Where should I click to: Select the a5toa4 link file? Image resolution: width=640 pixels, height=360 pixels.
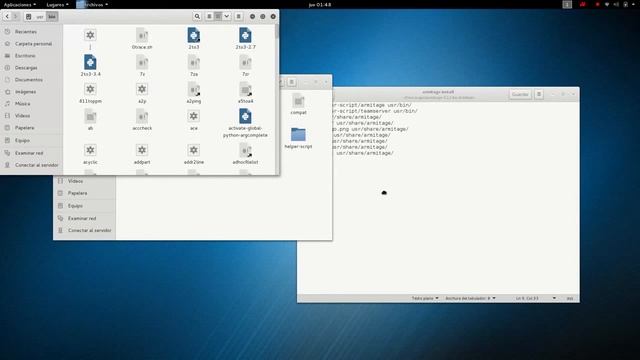(245, 89)
